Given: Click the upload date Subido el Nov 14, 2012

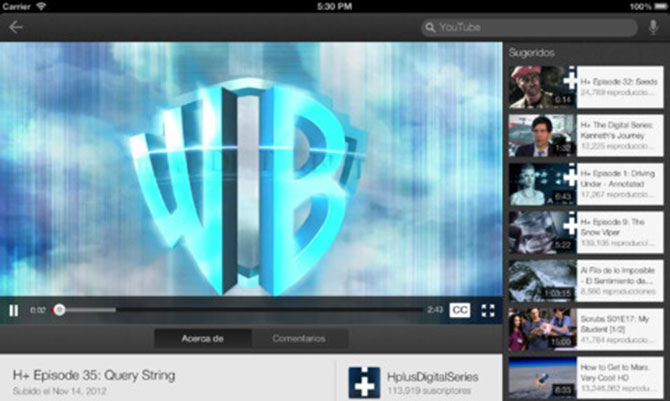Looking at the screenshot, I should pyautogui.click(x=59, y=391).
